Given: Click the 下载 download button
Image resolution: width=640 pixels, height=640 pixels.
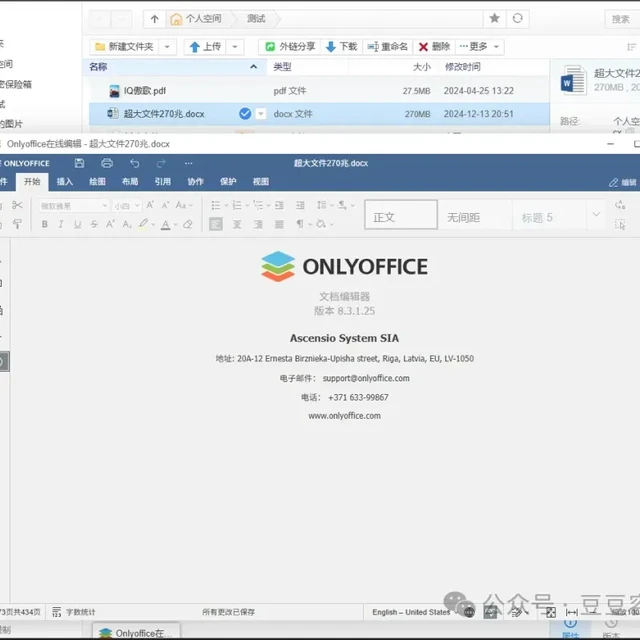Looking at the screenshot, I should click(341, 46).
